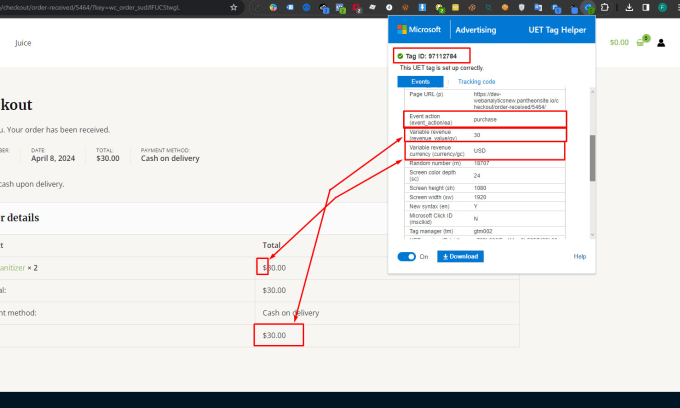The image size is (680, 408).
Task: Toggle the browser side panel icon
Action: pyautogui.click(x=646, y=7)
